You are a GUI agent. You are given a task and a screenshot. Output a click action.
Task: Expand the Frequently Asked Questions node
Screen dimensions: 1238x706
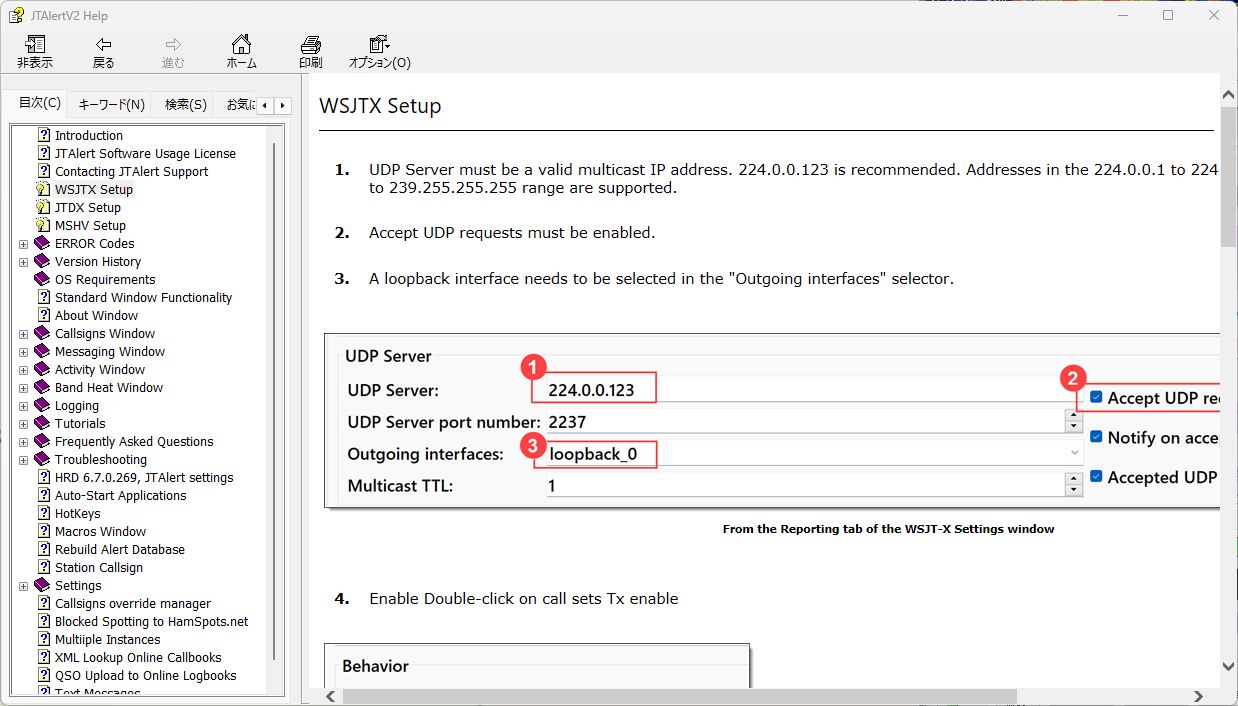click(x=23, y=442)
